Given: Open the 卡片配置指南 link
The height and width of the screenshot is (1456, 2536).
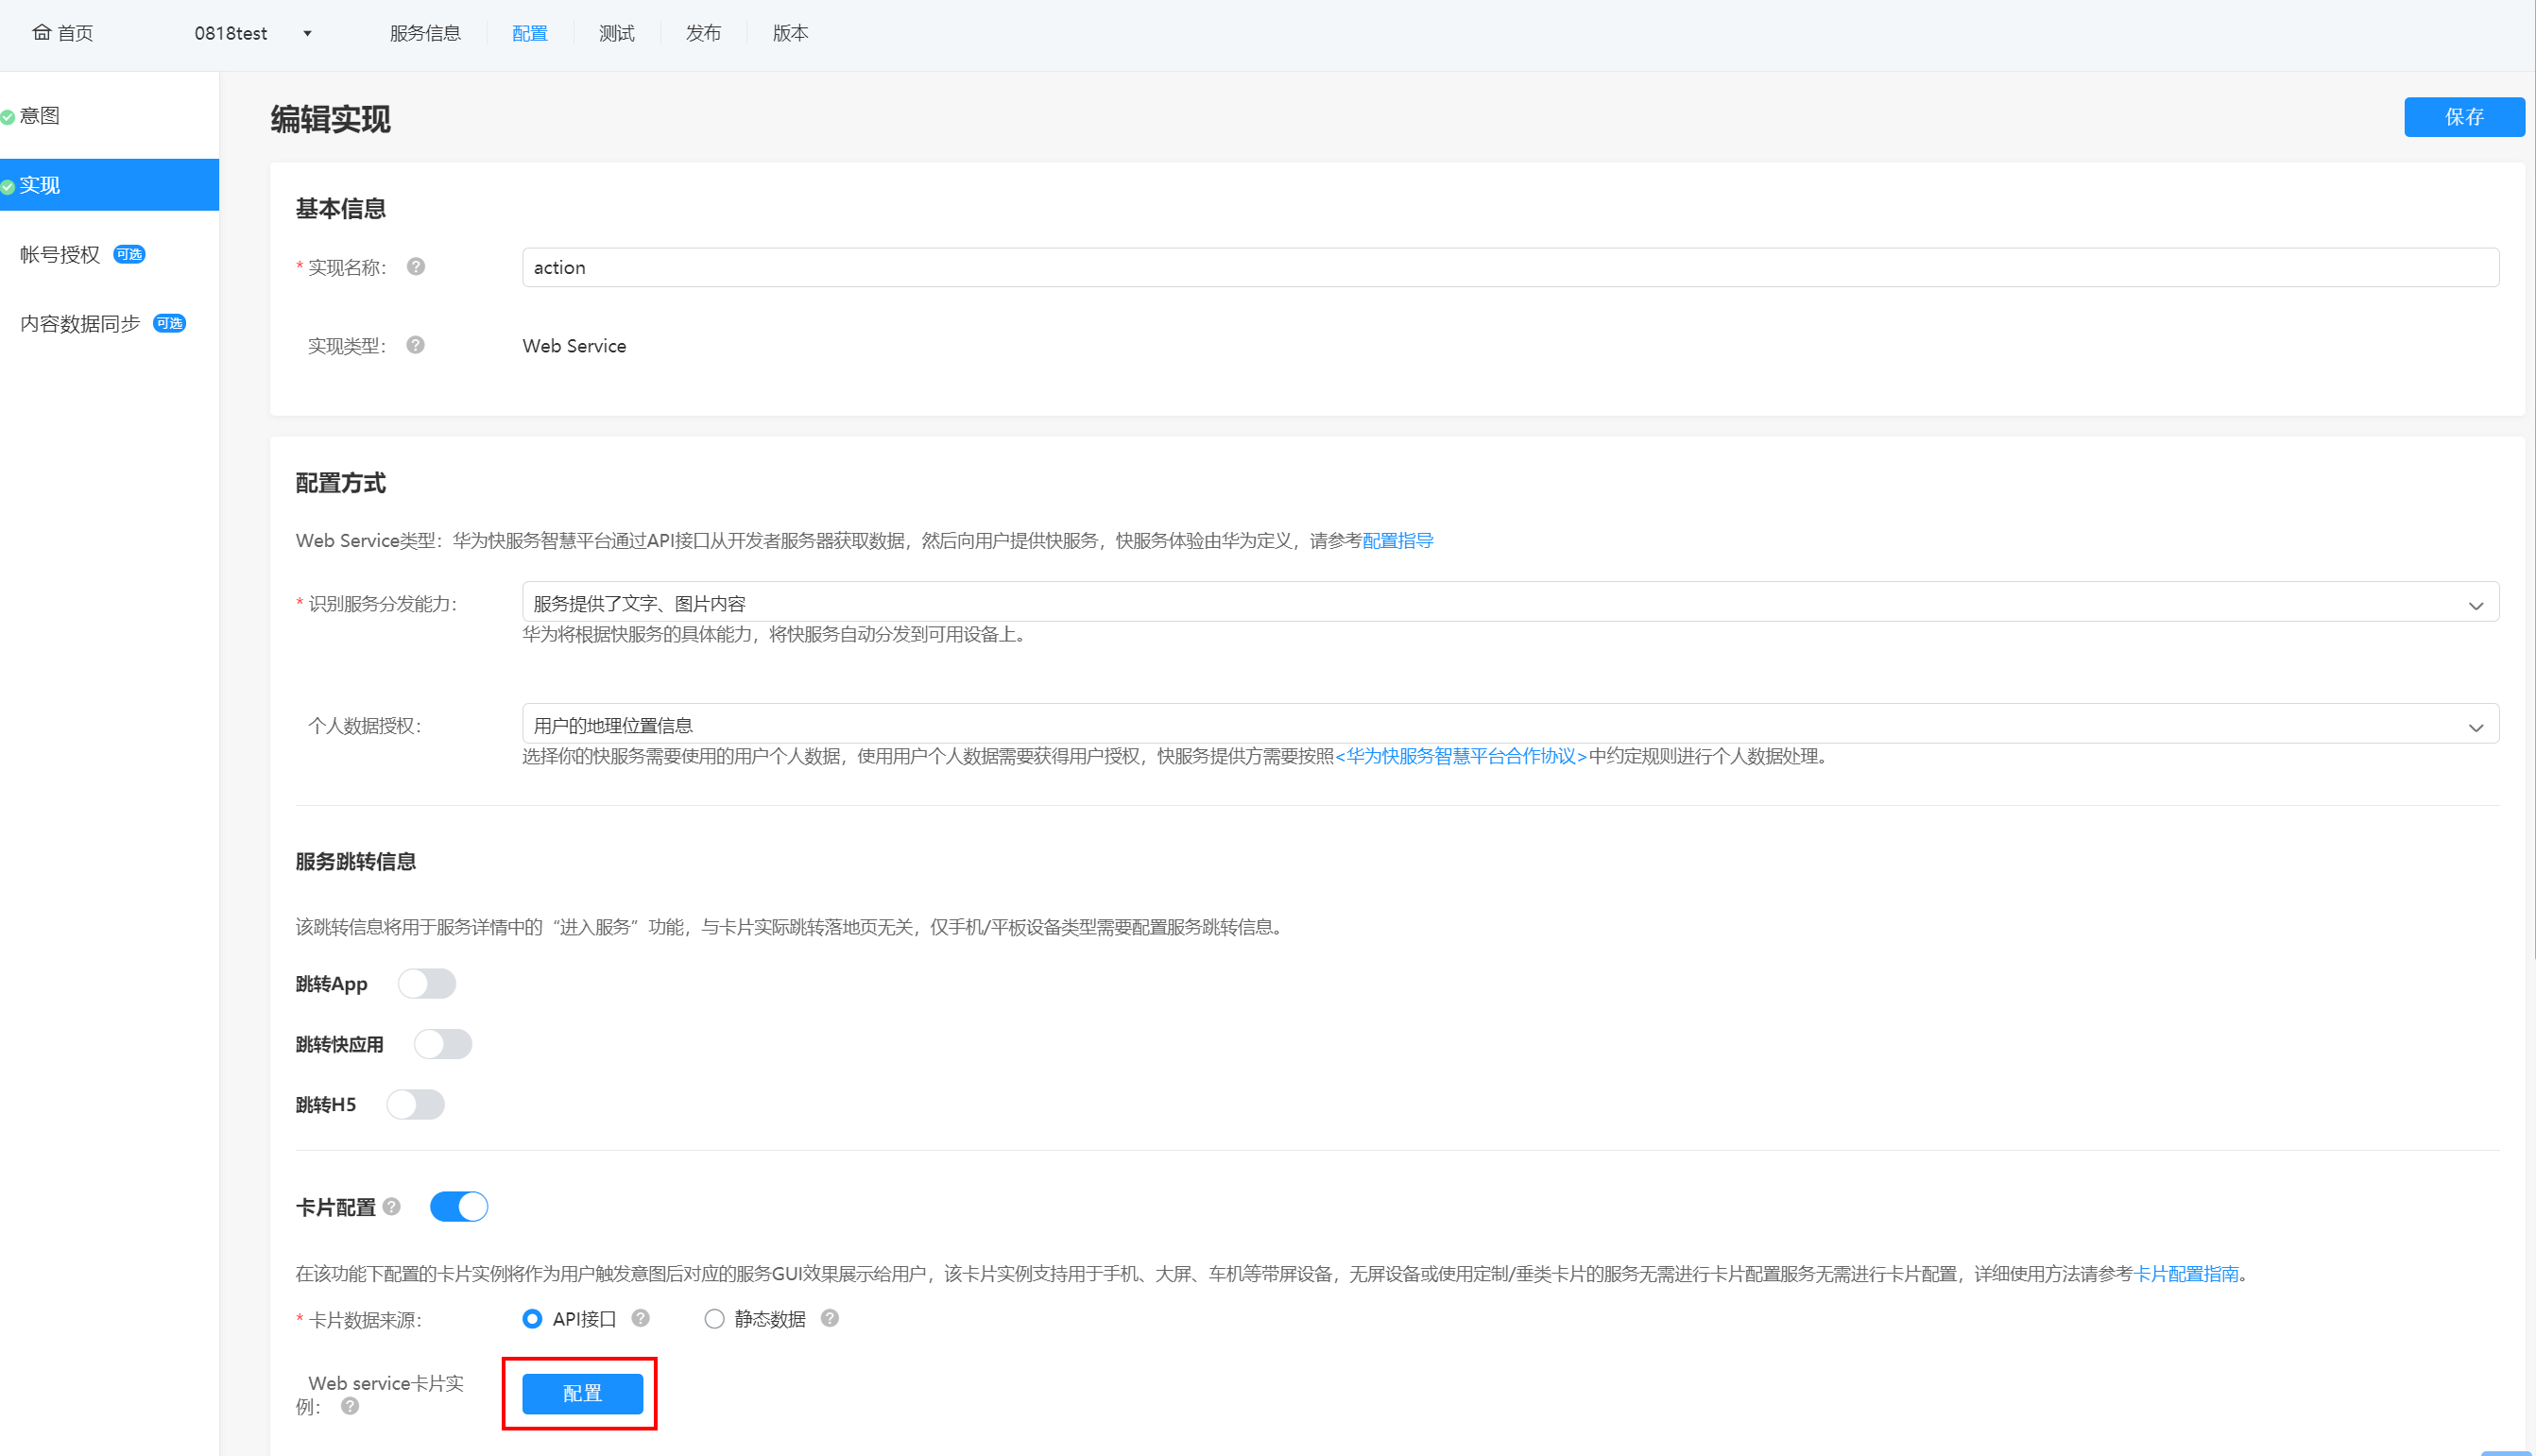Looking at the screenshot, I should point(2186,1273).
